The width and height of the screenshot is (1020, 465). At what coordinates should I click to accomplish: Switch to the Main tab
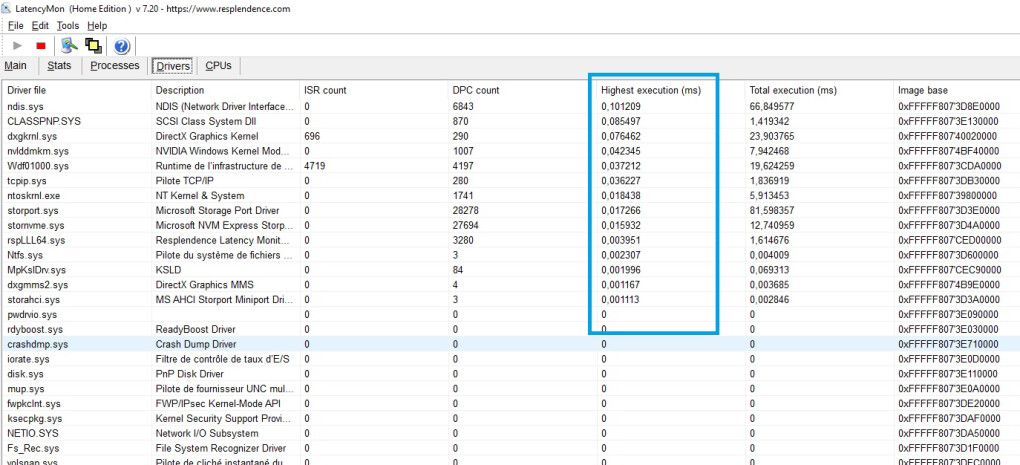[16, 66]
